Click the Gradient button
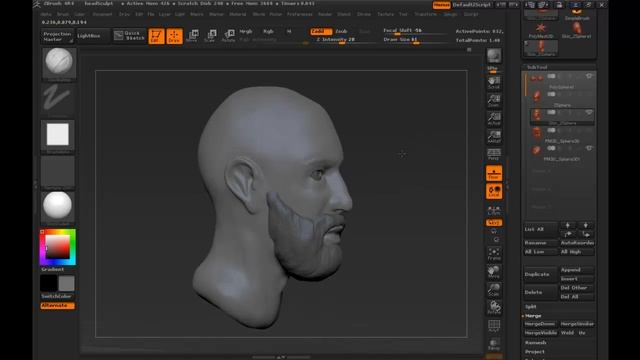This screenshot has height=360, width=640. [52, 269]
